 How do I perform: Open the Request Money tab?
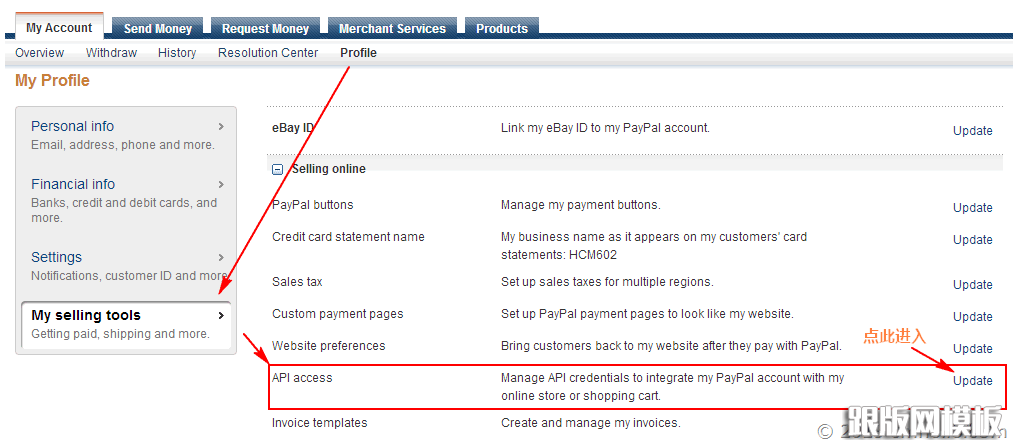pyautogui.click(x=265, y=28)
